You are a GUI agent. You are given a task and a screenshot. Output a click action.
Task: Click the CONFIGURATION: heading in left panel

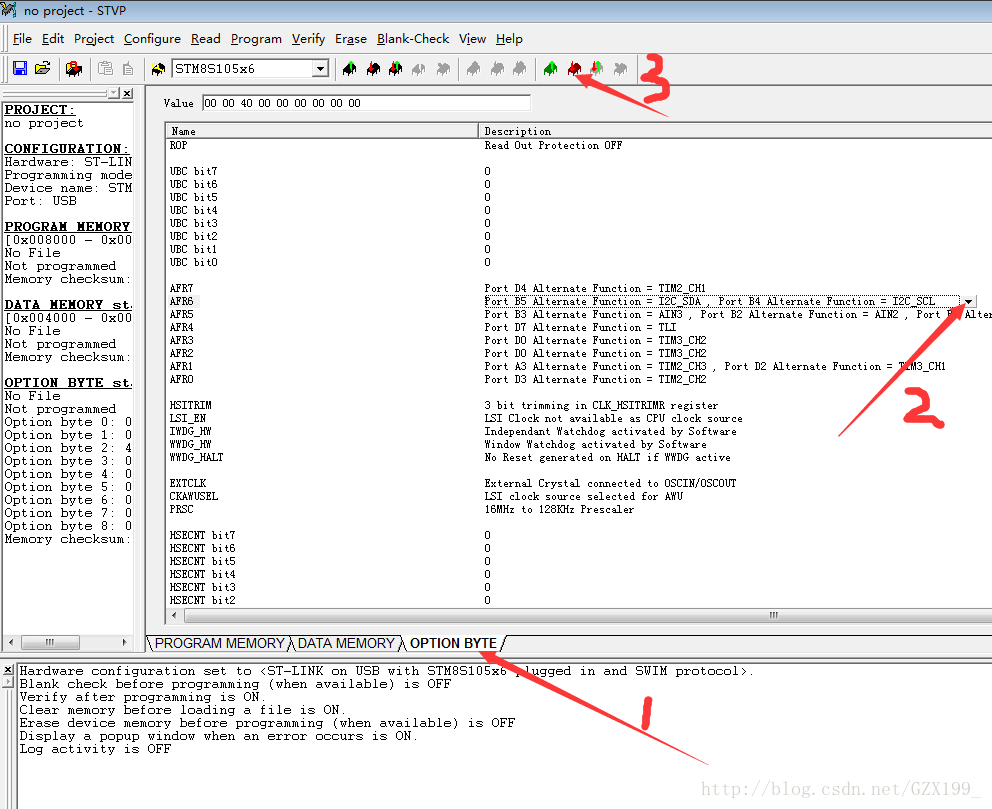pos(66,149)
